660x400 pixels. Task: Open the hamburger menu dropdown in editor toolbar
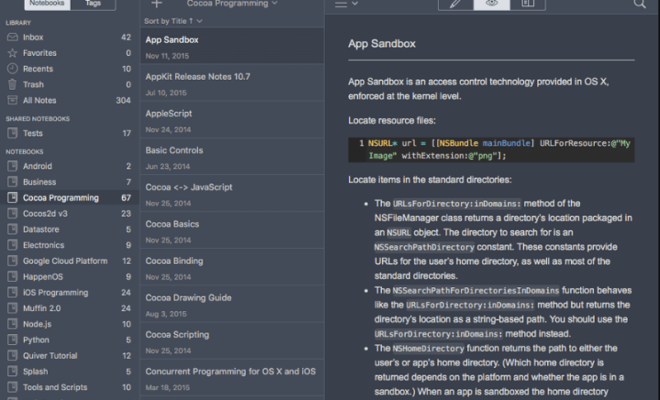coord(346,4)
